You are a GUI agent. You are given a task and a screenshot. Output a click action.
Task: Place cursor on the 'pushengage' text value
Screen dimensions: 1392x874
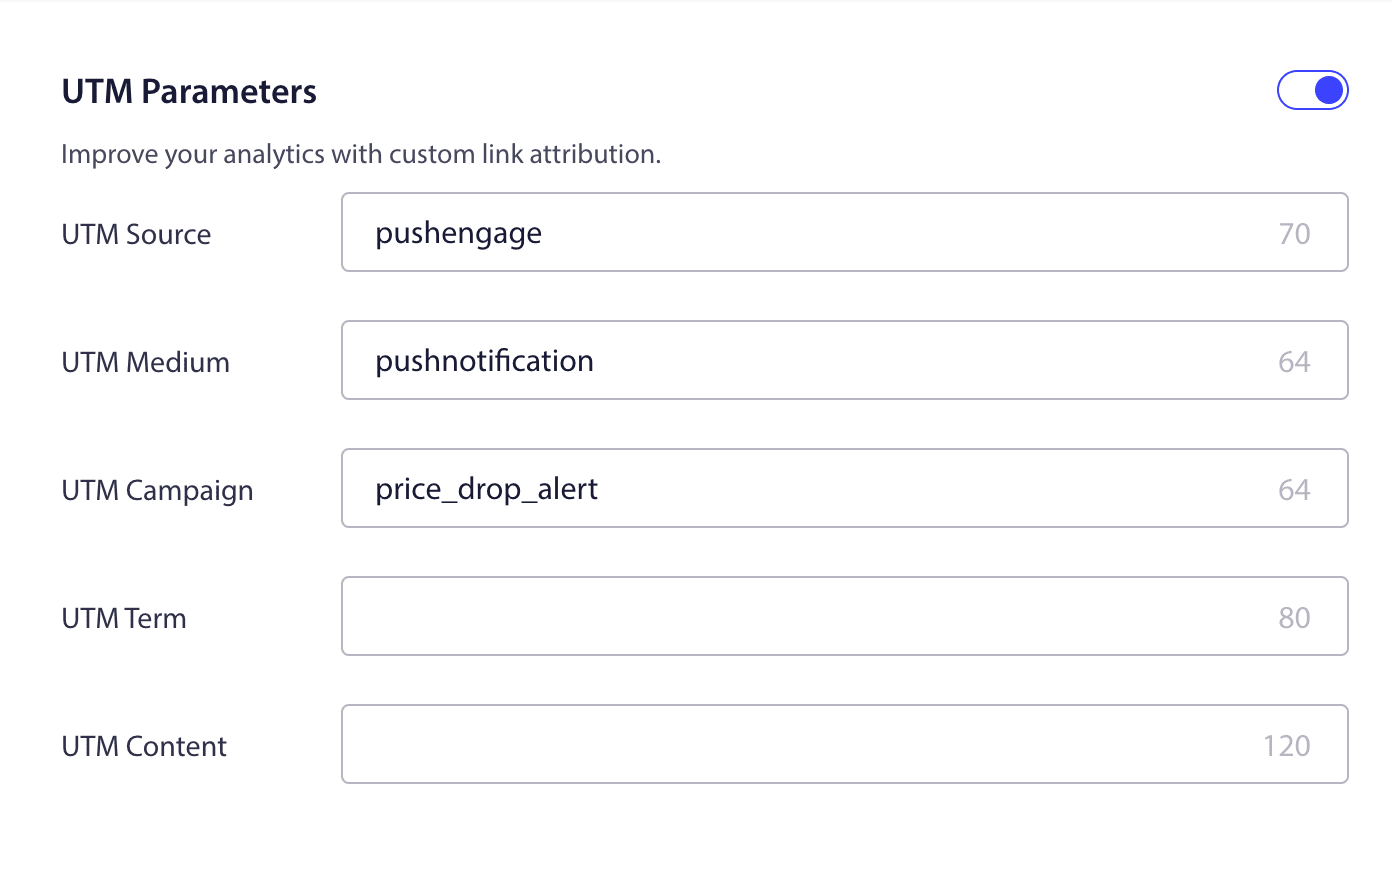[458, 234]
